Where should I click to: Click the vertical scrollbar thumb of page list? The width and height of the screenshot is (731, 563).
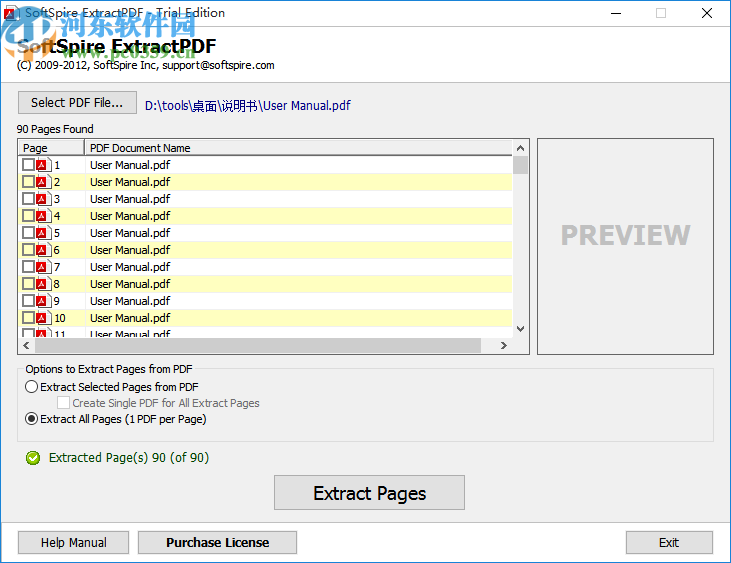(520, 165)
